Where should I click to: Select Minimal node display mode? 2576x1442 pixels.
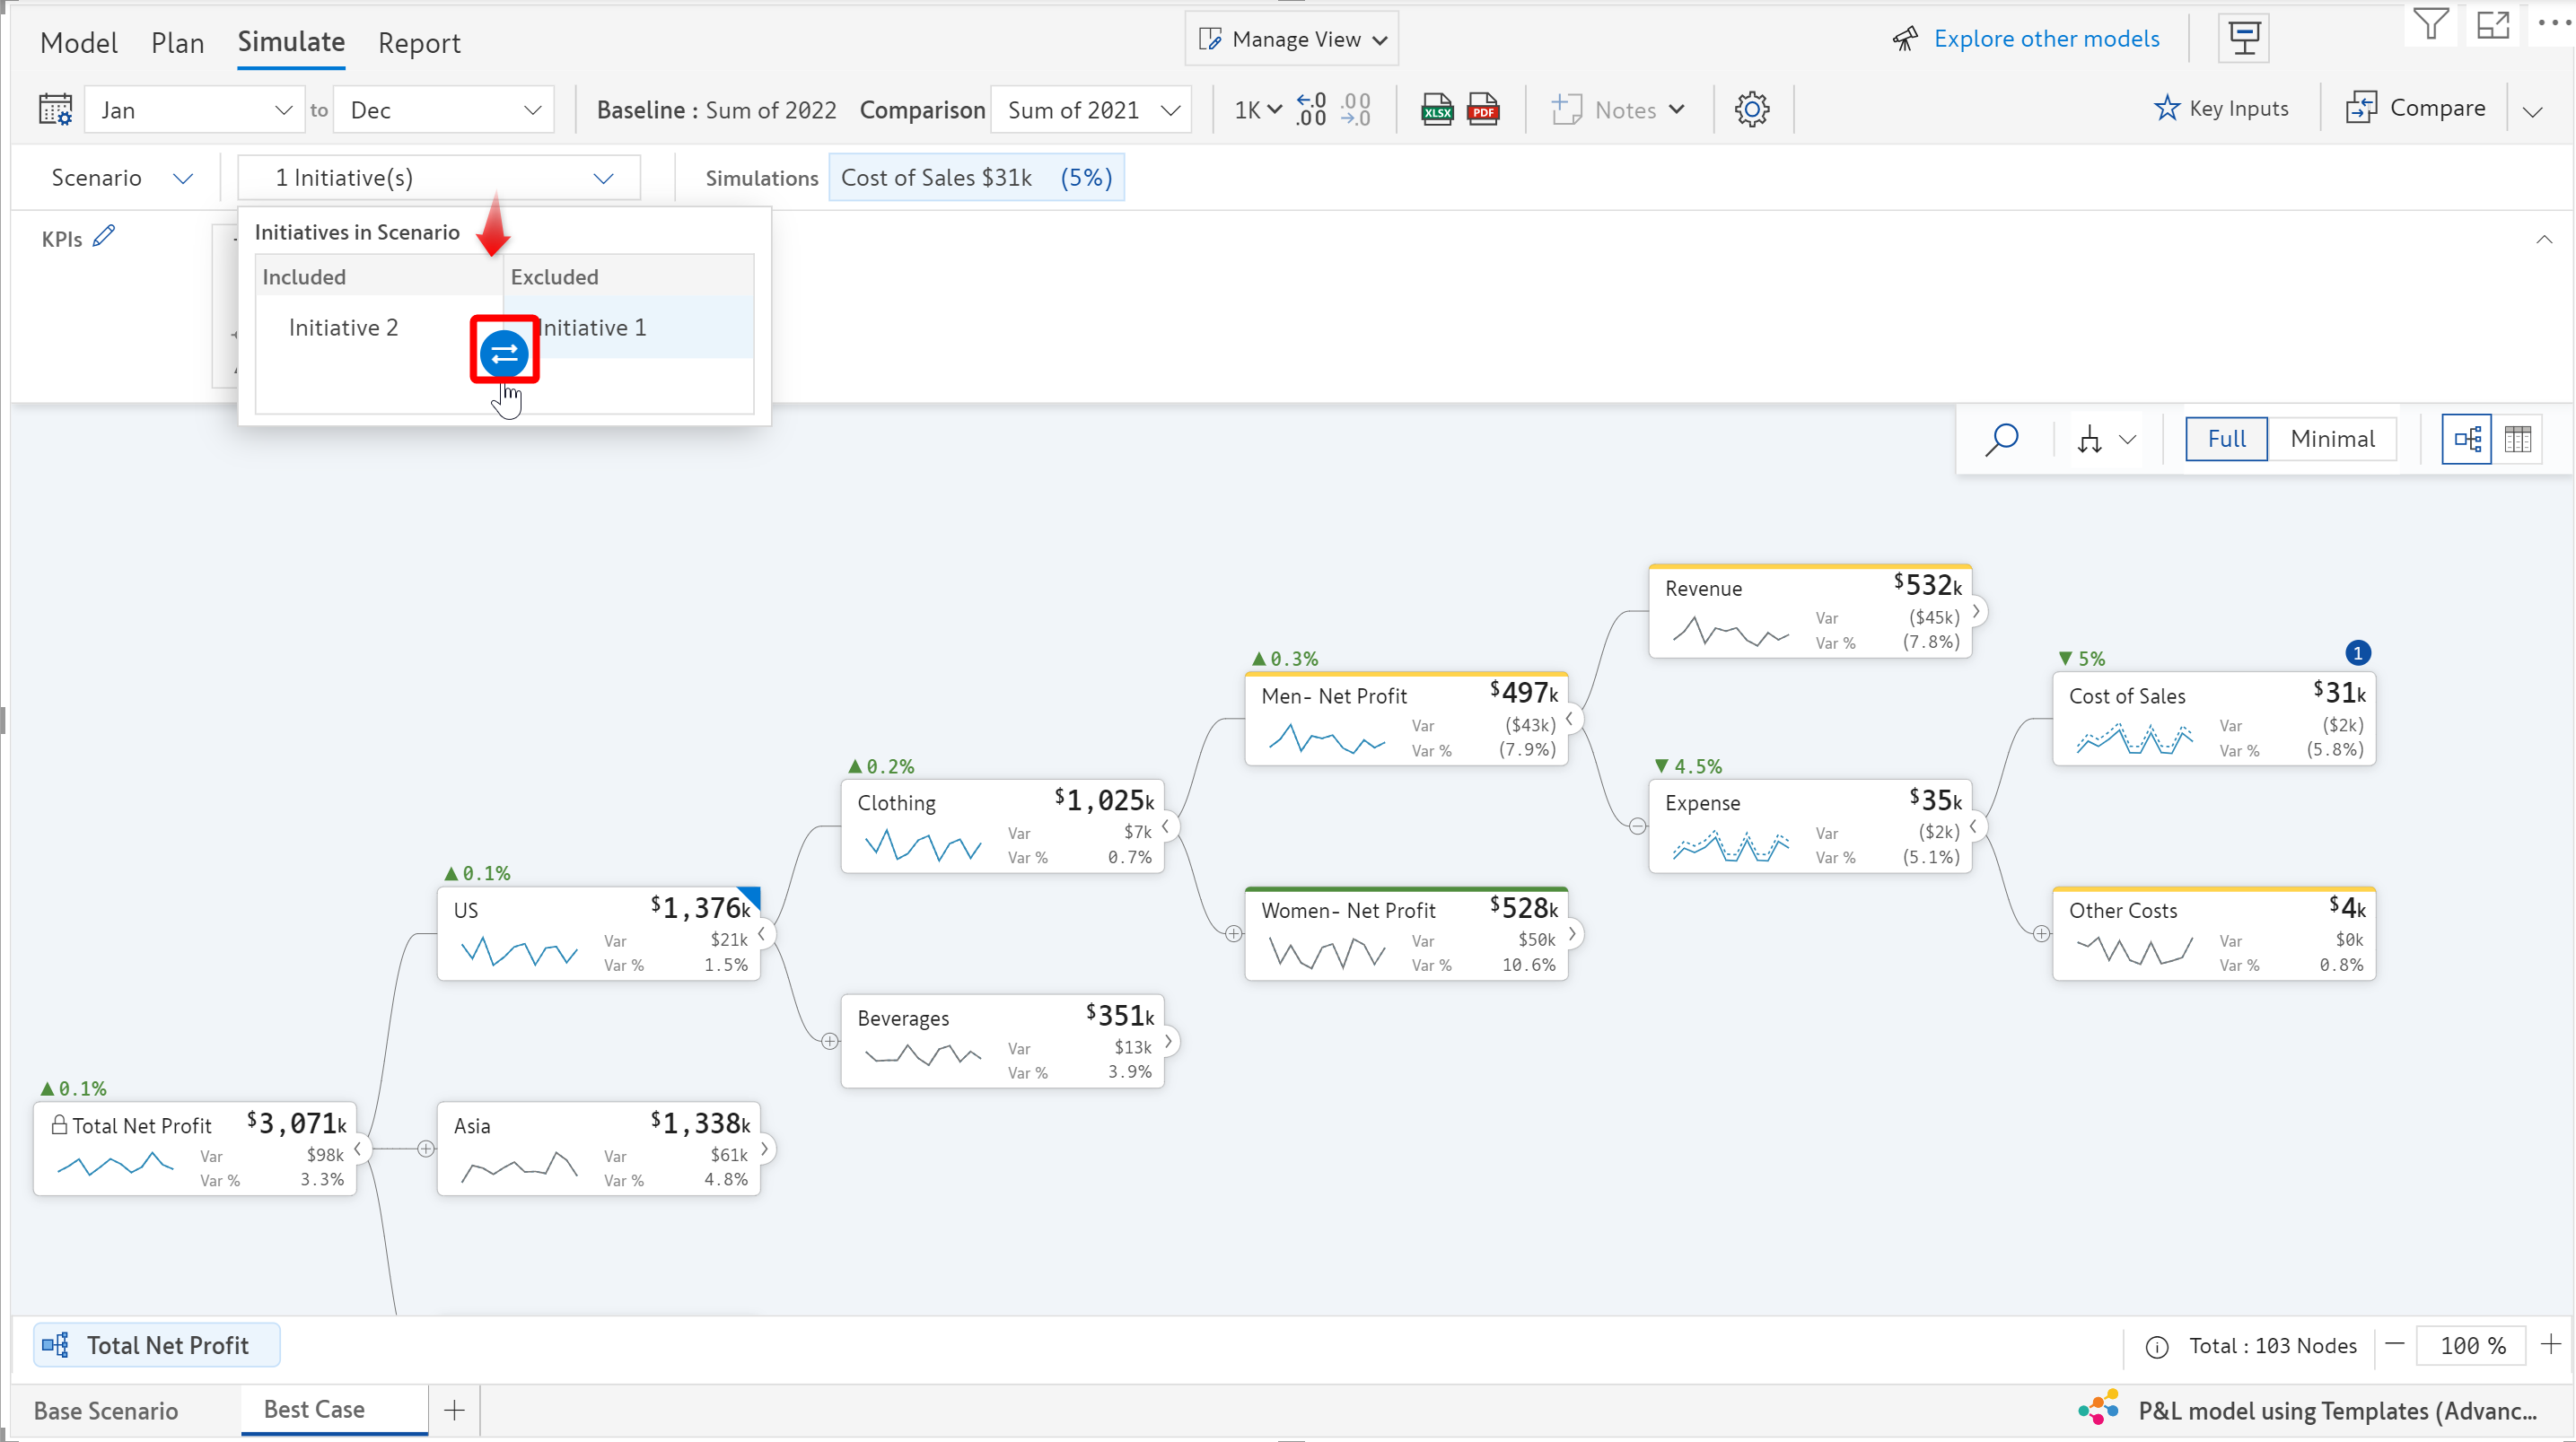click(2331, 439)
